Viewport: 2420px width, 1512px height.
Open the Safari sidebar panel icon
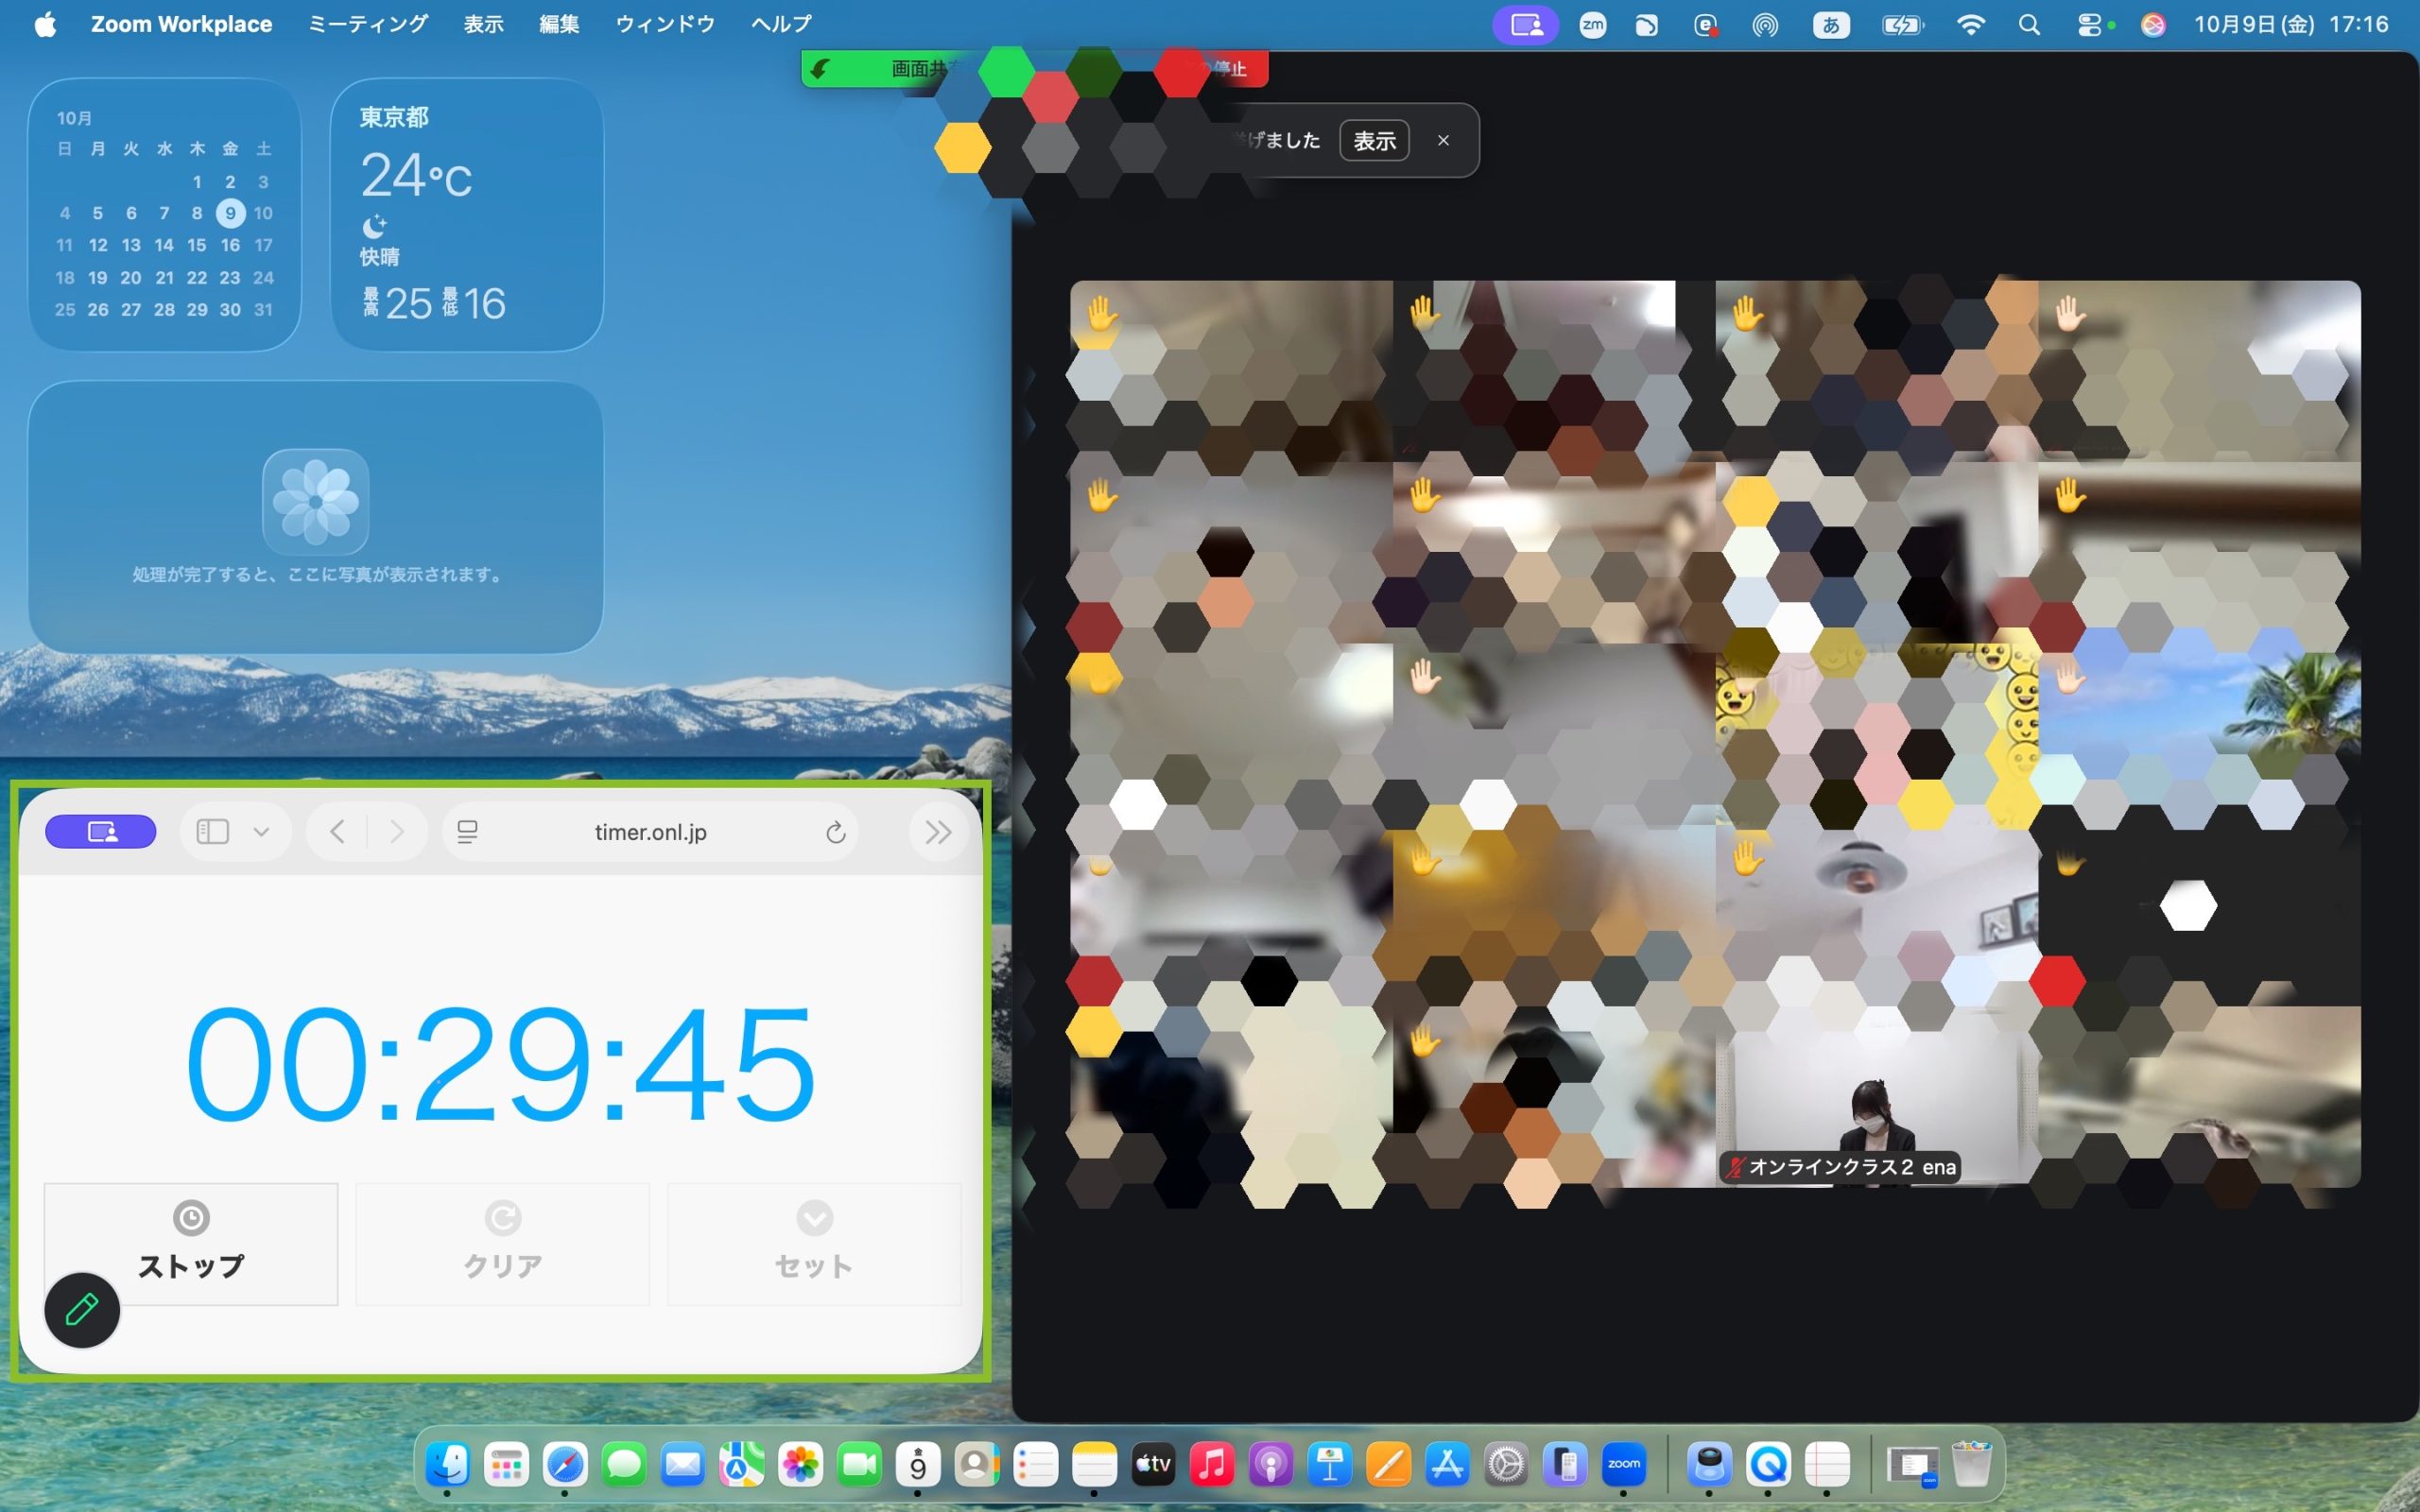(x=213, y=832)
